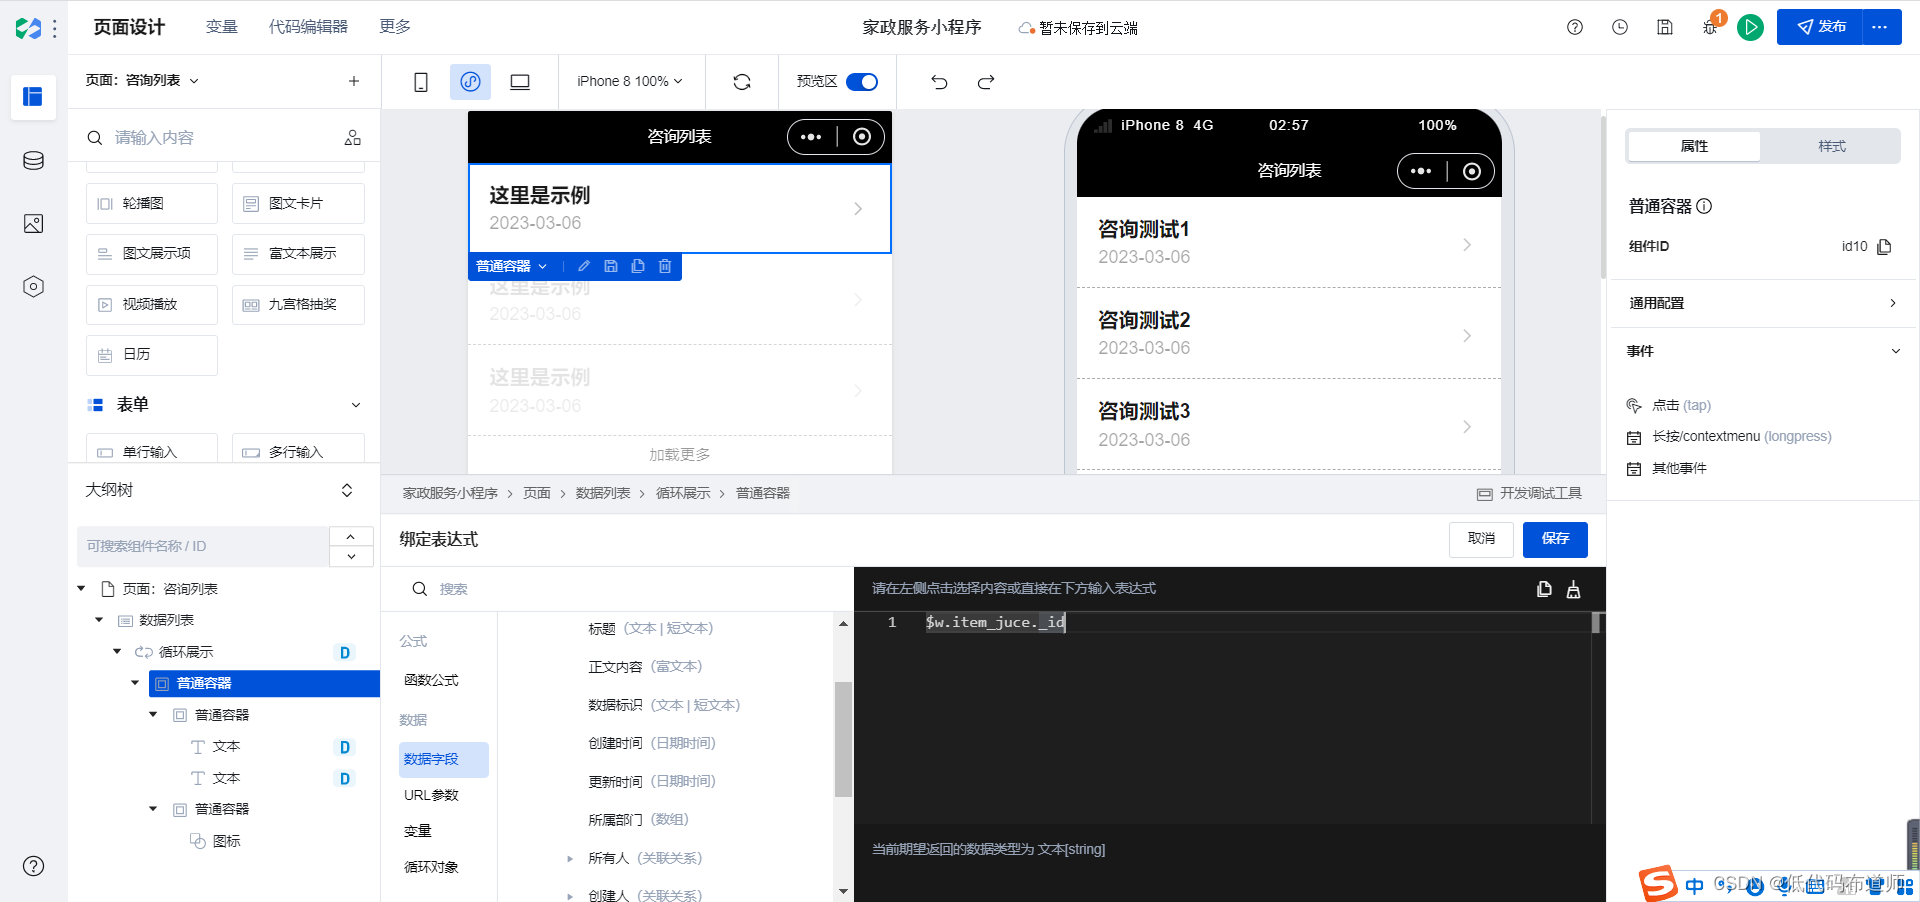The height and width of the screenshot is (902, 1920).
Task: Open the app settings hexagon icon
Action: click(x=33, y=287)
